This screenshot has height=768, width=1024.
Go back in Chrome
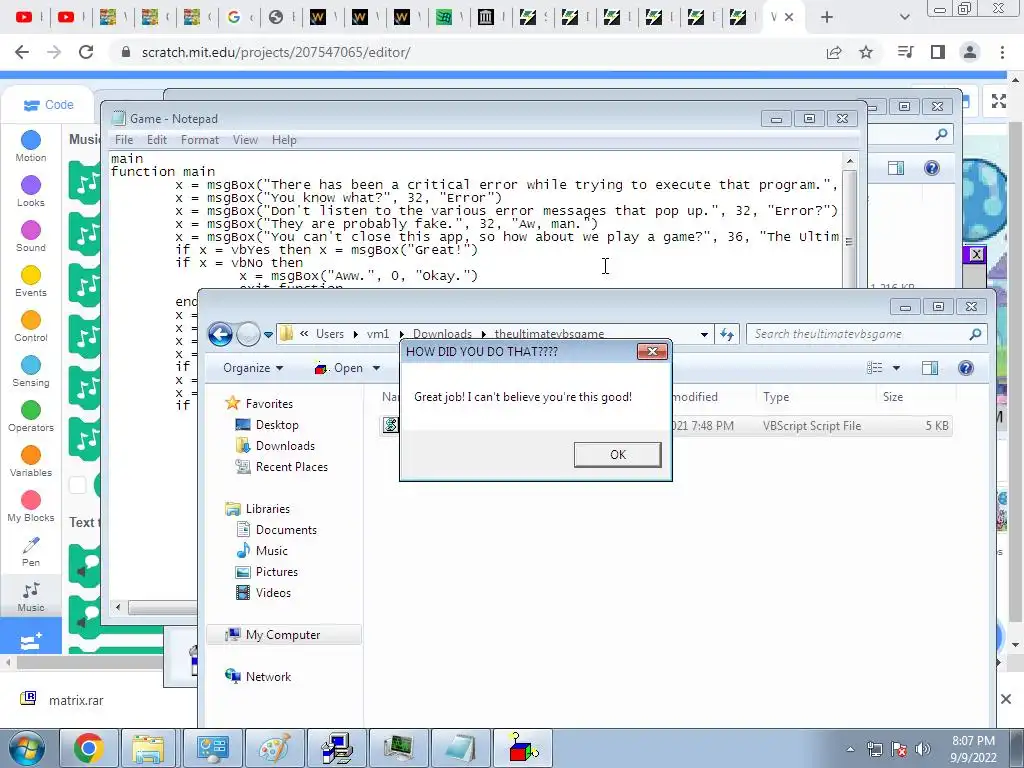tap(22, 52)
